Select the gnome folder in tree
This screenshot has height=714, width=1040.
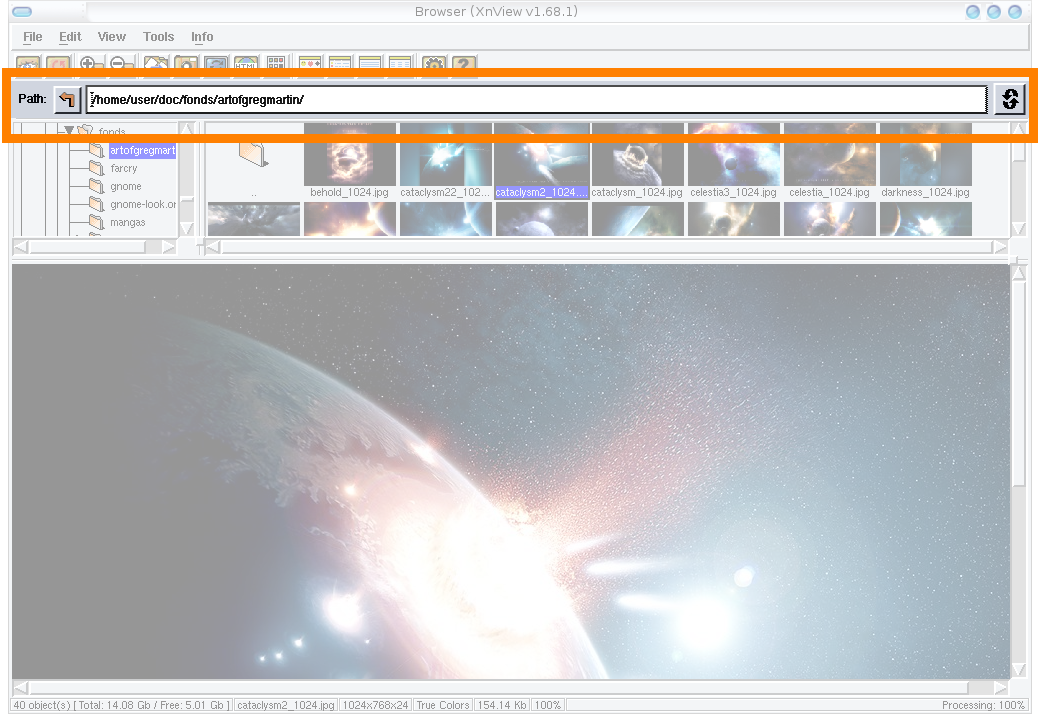tap(125, 186)
